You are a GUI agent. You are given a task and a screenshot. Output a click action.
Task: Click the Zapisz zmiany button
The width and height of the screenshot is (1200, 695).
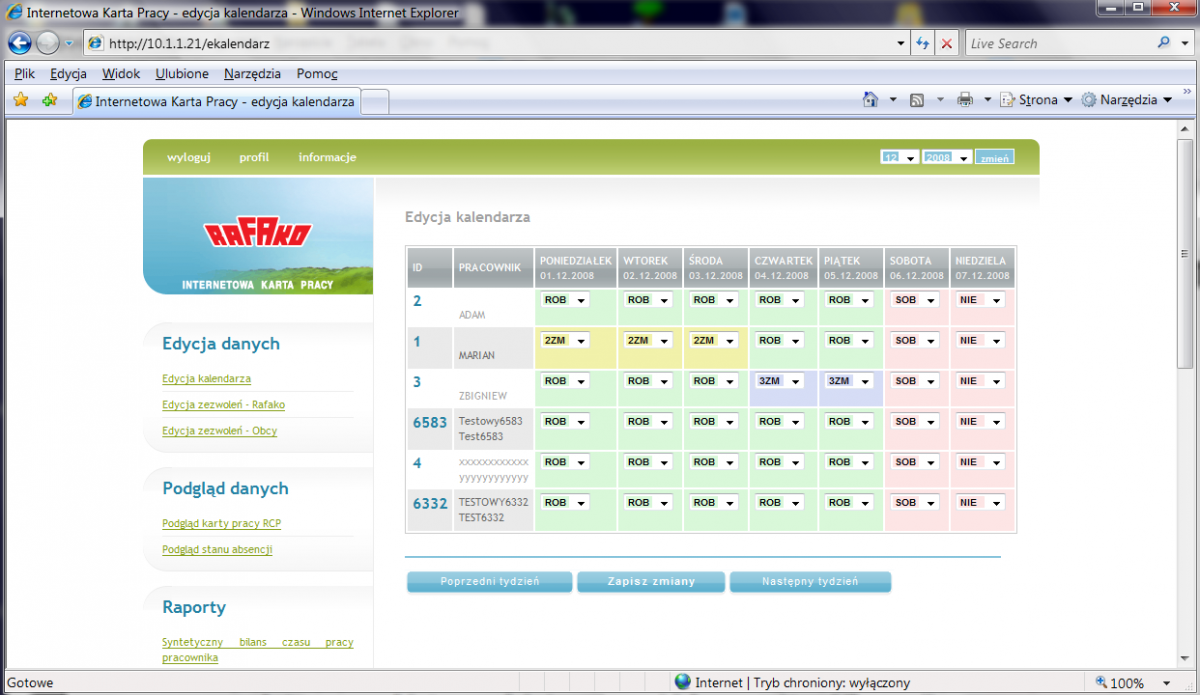tap(651, 582)
